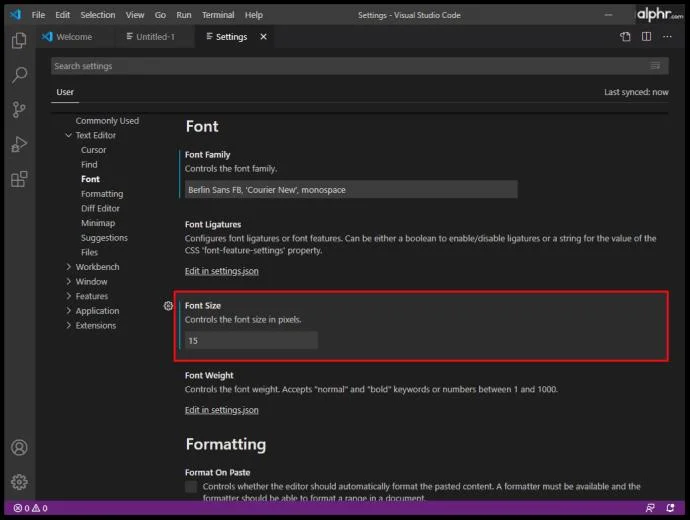Click the VS Code logo in title bar
The width and height of the screenshot is (690, 520).
16,15
